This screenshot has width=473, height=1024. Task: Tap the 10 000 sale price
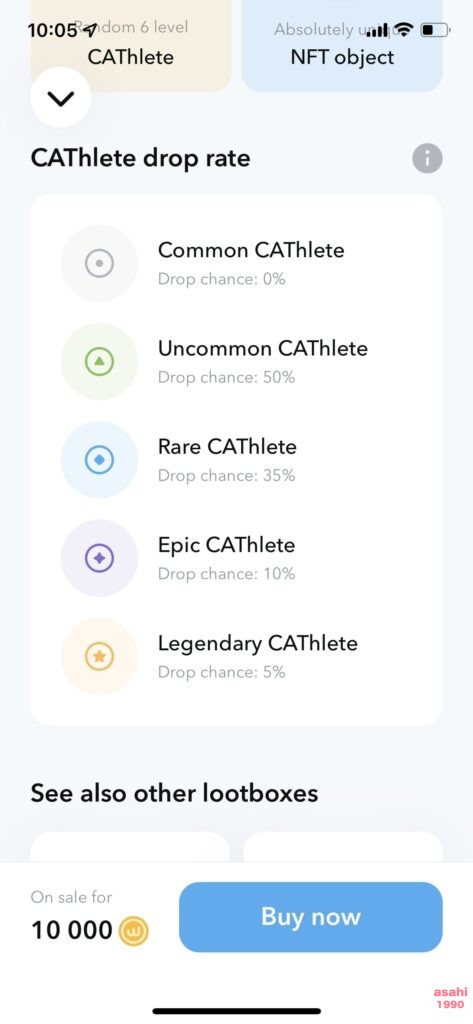(x=72, y=931)
